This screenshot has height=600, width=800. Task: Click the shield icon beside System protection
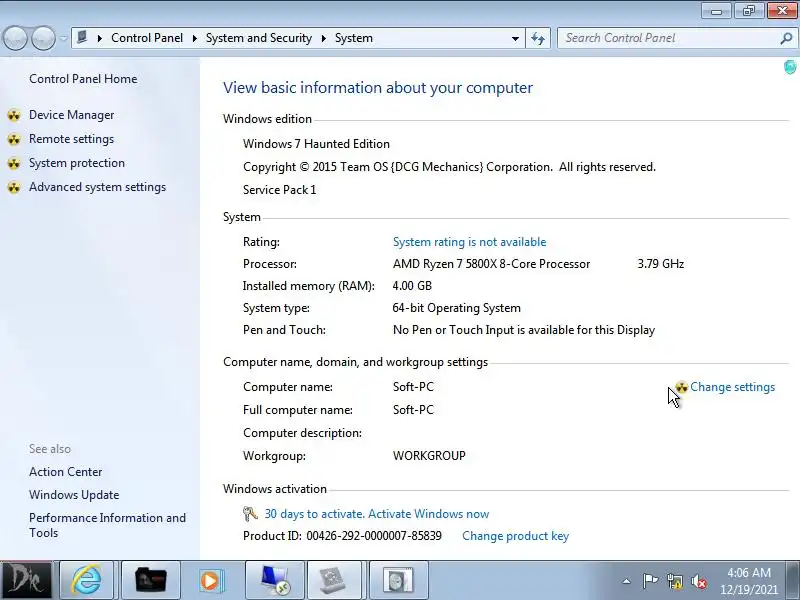(14, 163)
